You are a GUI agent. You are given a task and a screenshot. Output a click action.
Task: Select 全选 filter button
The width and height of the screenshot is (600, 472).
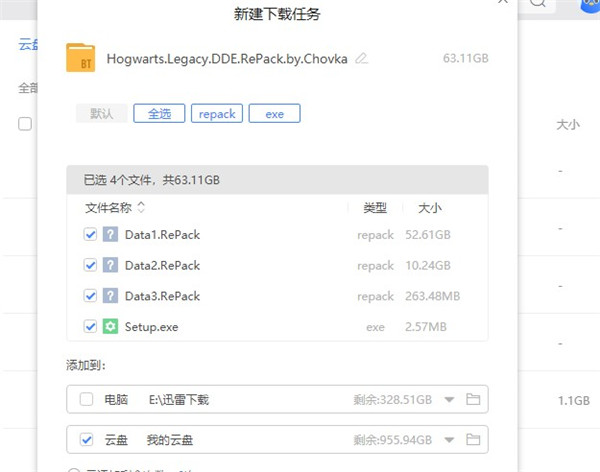pyautogui.click(x=159, y=113)
